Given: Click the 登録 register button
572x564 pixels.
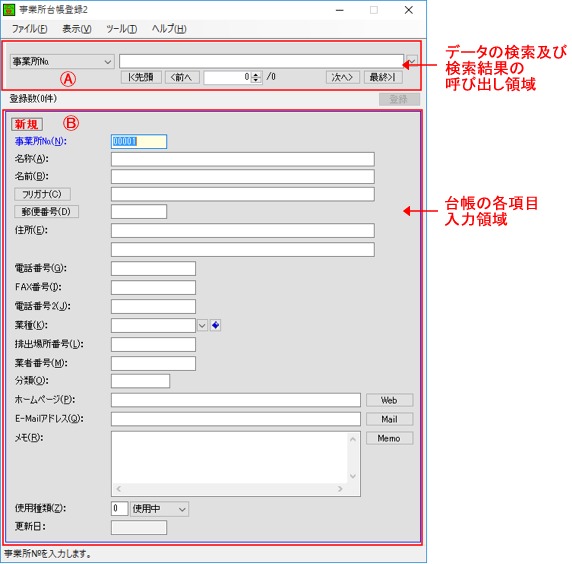Looking at the screenshot, I should click(399, 99).
